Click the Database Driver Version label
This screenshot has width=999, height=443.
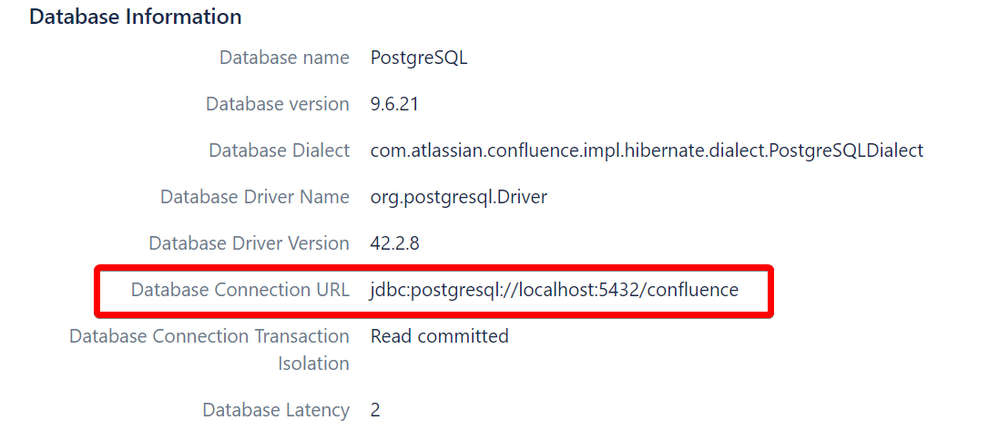pyautogui.click(x=249, y=243)
